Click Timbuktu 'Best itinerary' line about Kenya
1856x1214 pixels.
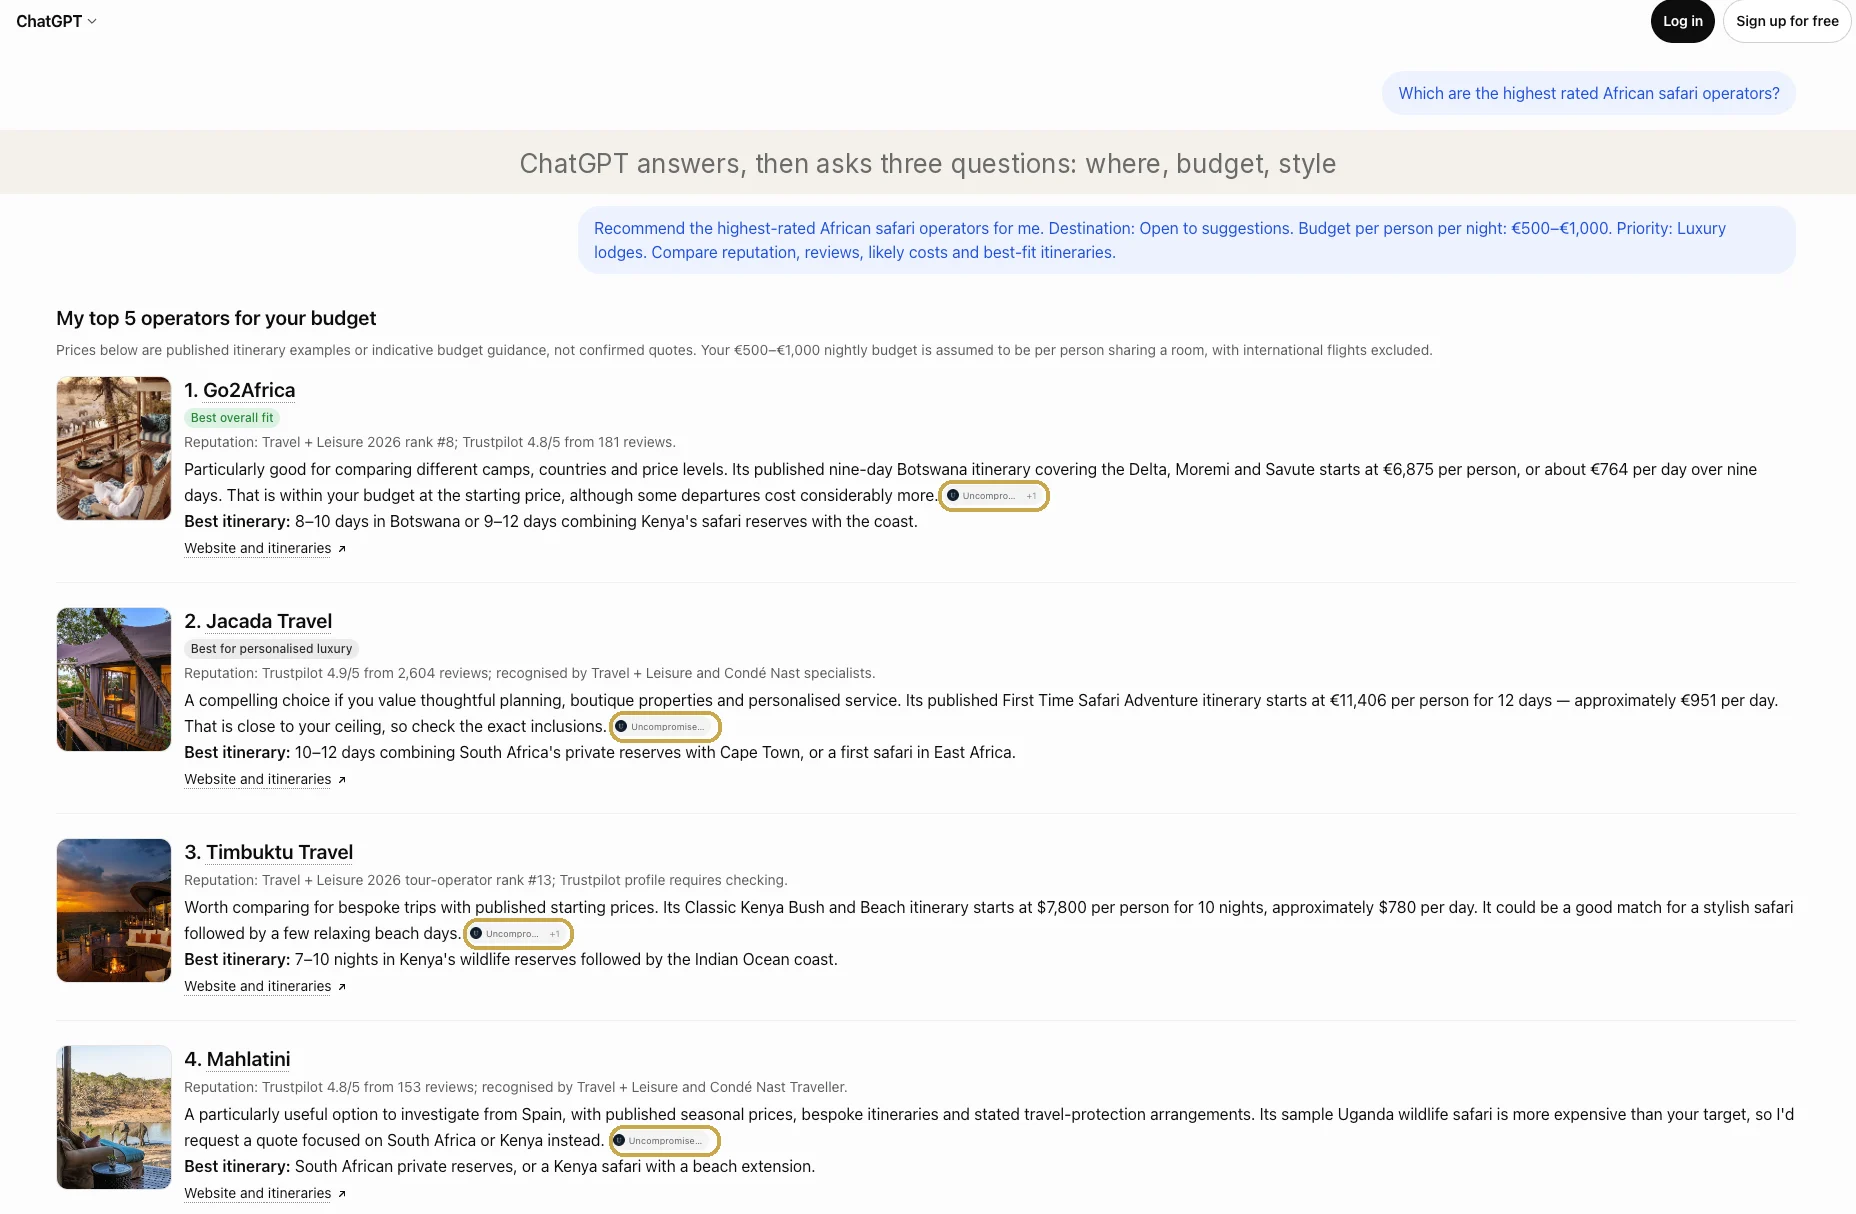click(511, 959)
